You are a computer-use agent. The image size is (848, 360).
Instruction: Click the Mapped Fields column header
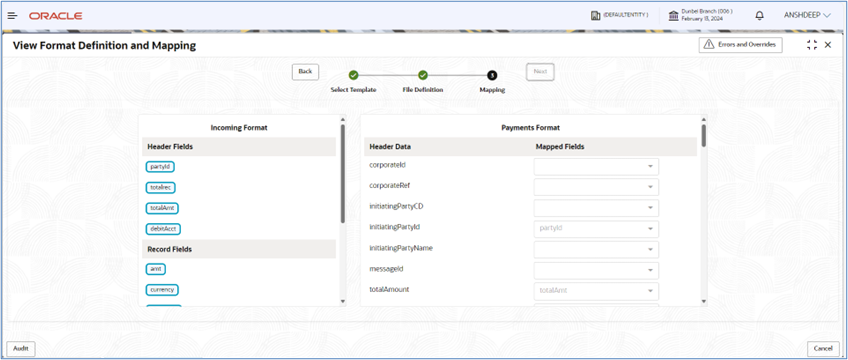point(560,146)
